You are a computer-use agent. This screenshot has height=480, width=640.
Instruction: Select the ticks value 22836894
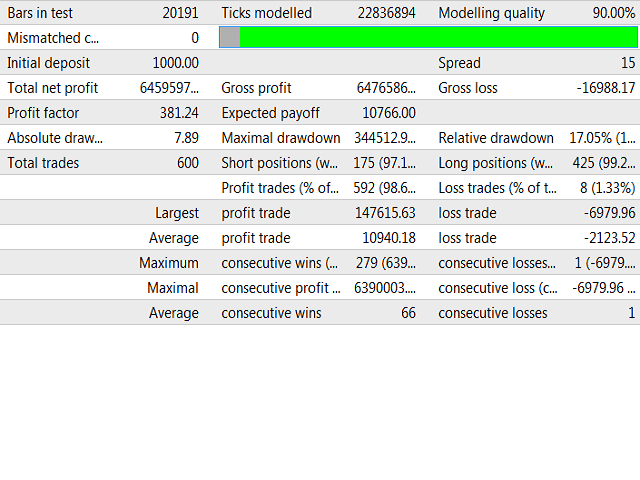387,13
